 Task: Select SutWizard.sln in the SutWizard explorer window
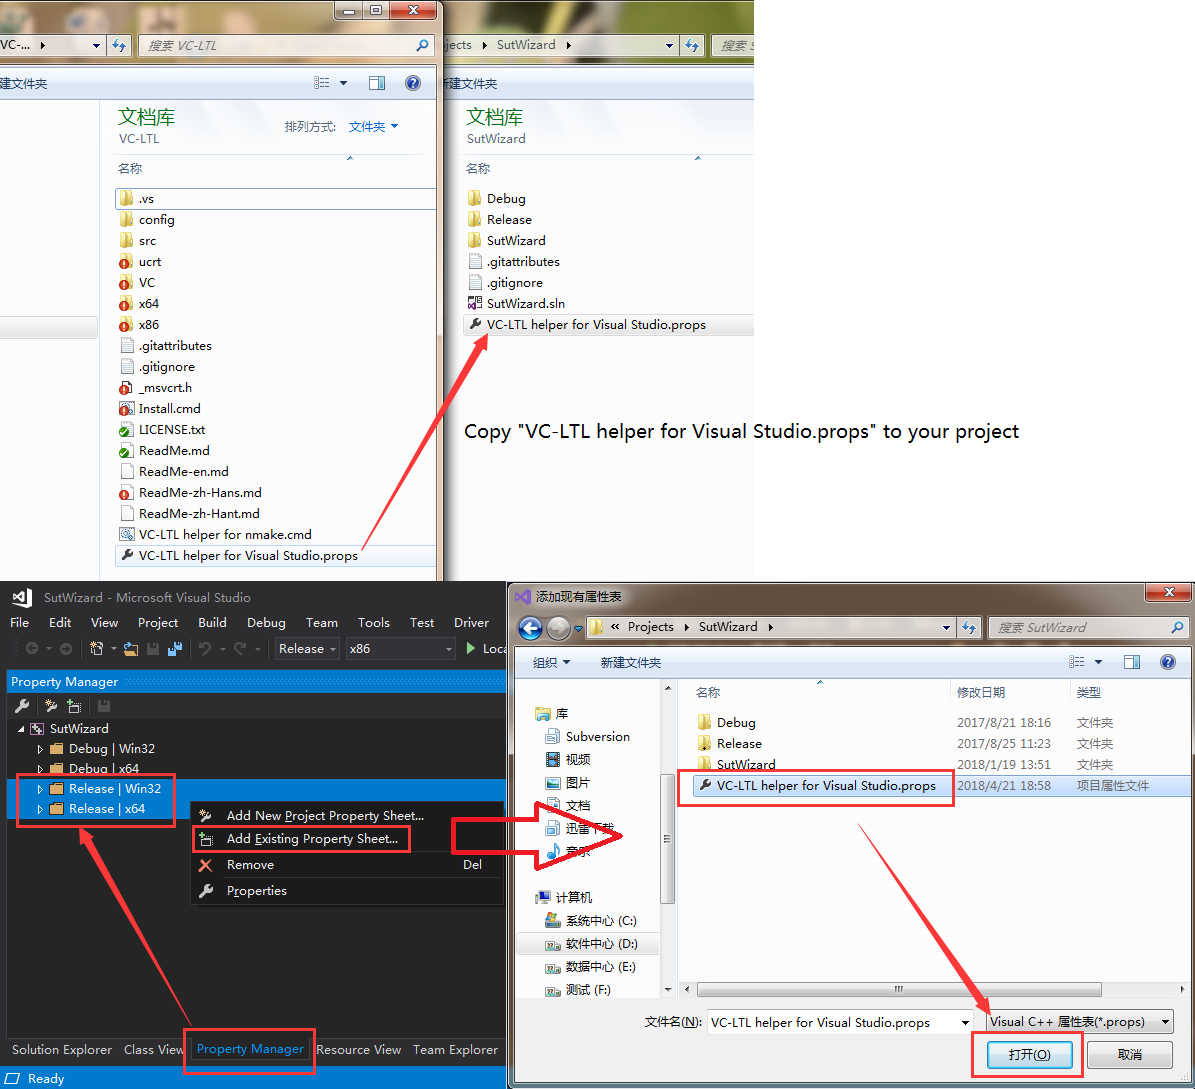526,303
